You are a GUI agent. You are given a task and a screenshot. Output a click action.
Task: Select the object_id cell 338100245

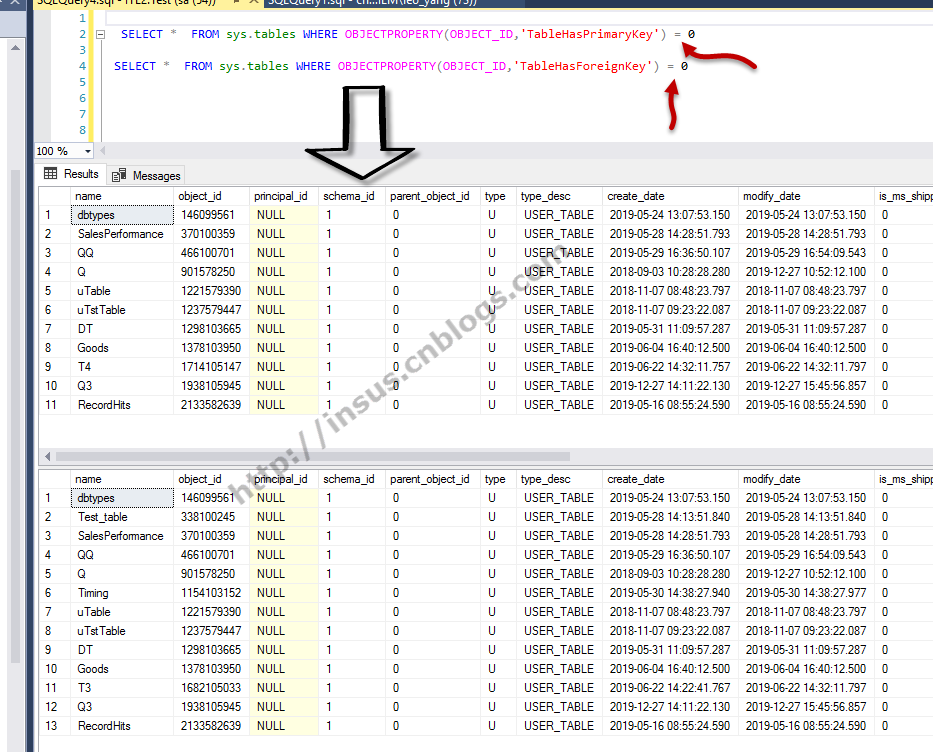click(x=211, y=517)
